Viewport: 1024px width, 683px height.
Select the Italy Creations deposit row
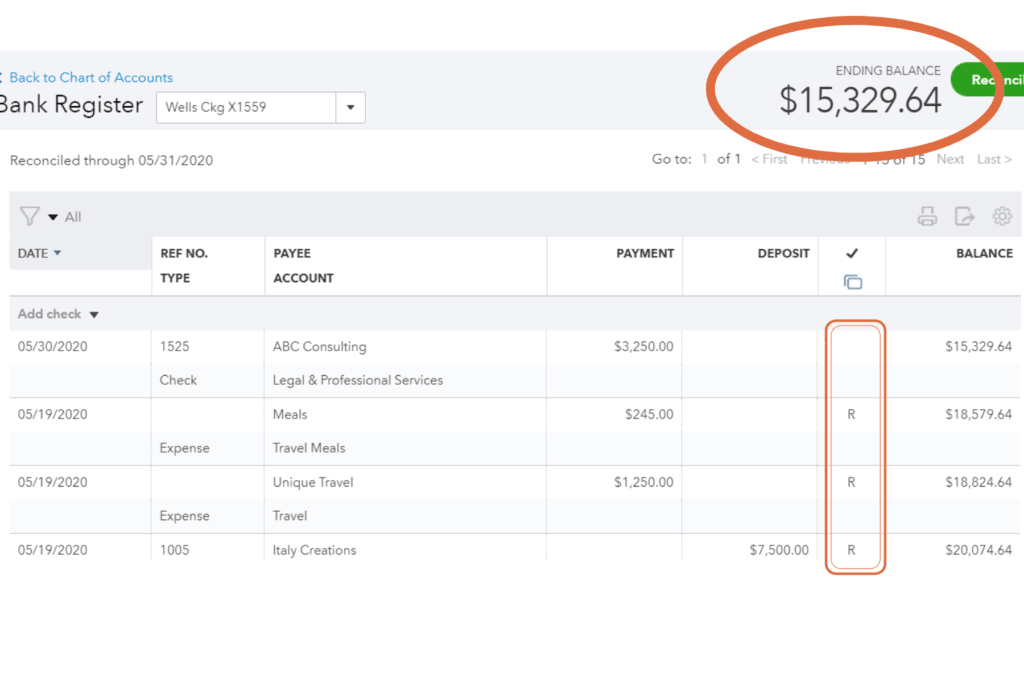pos(314,550)
